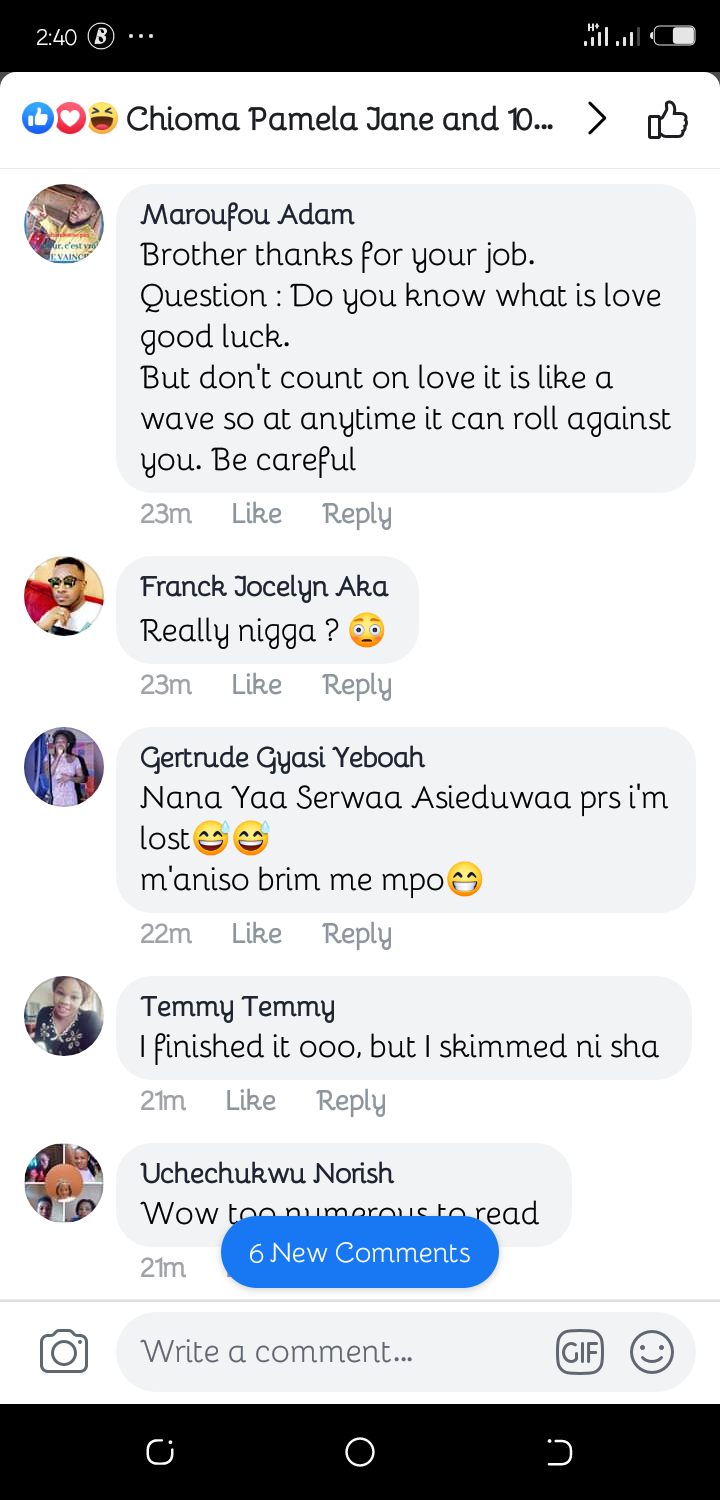The image size is (720, 1500).
Task: Tap the reaction emojis cluster in header
Action: coord(70,120)
